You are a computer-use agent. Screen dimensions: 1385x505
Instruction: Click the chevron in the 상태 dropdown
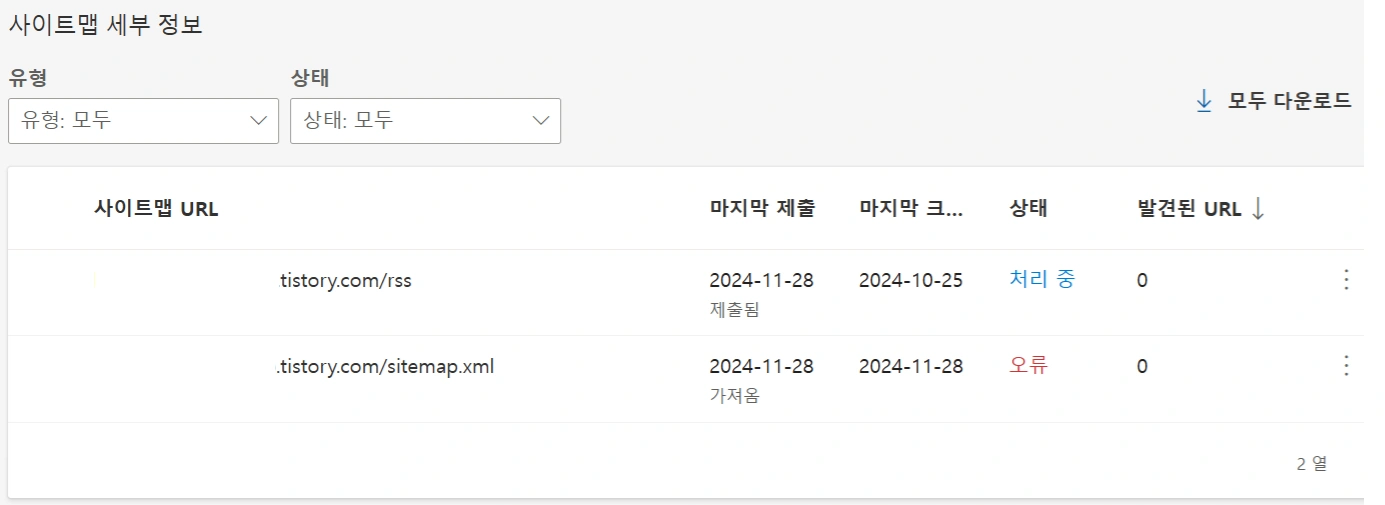coord(541,120)
